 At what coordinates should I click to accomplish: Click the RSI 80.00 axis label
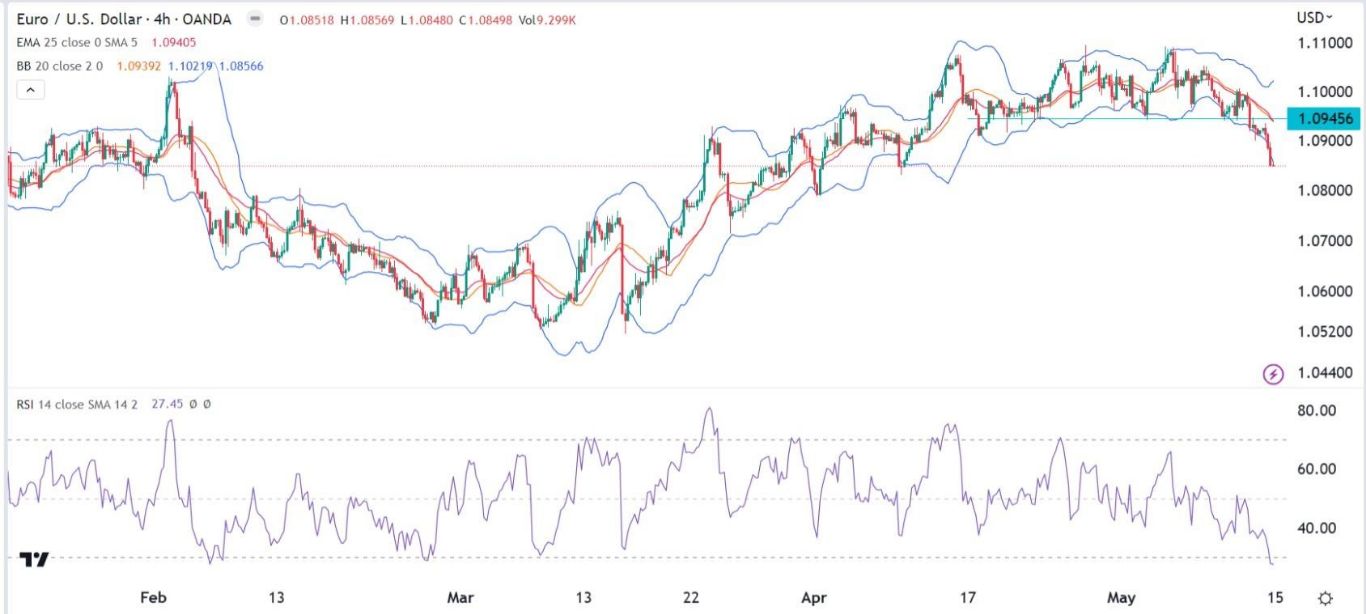pyautogui.click(x=1317, y=410)
